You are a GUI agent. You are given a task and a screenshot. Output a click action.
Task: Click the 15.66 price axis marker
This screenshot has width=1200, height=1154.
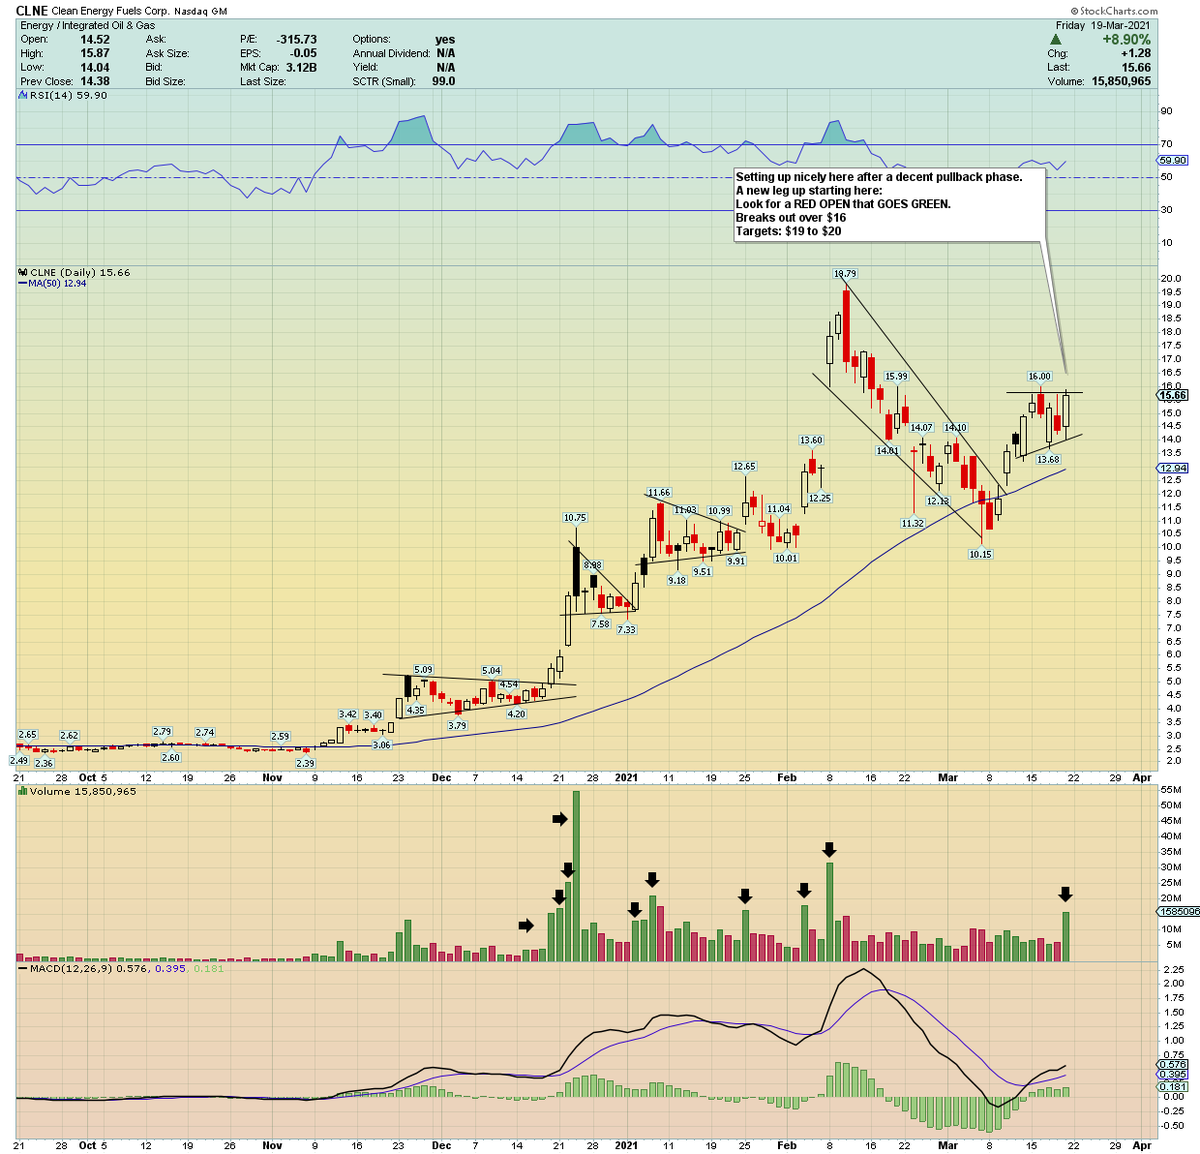[1172, 395]
